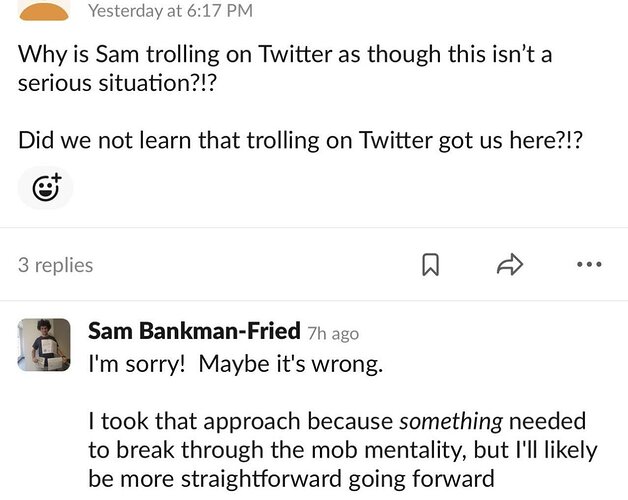Image resolution: width=628 pixels, height=500 pixels.
Task: Open the Sam Bankman-Fried name link
Action: (x=194, y=331)
